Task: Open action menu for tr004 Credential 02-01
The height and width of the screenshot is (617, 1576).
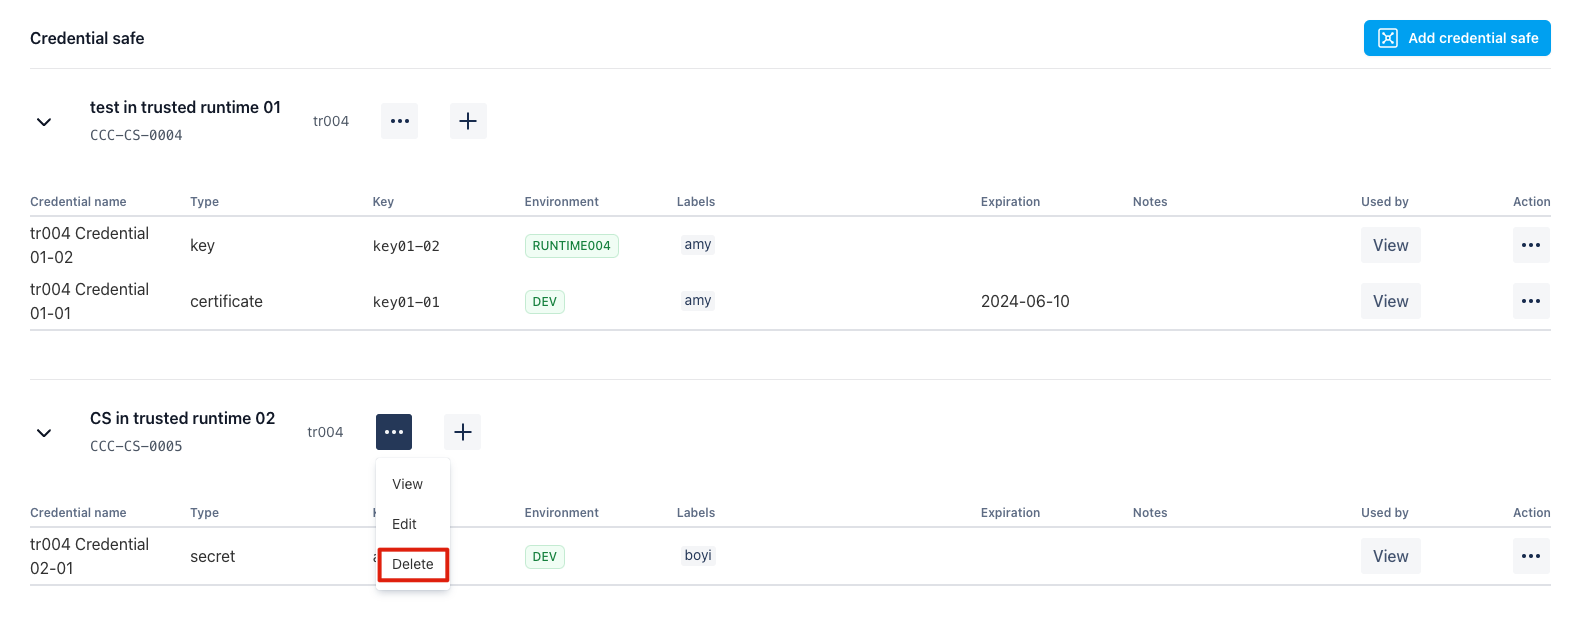Action: (1531, 556)
